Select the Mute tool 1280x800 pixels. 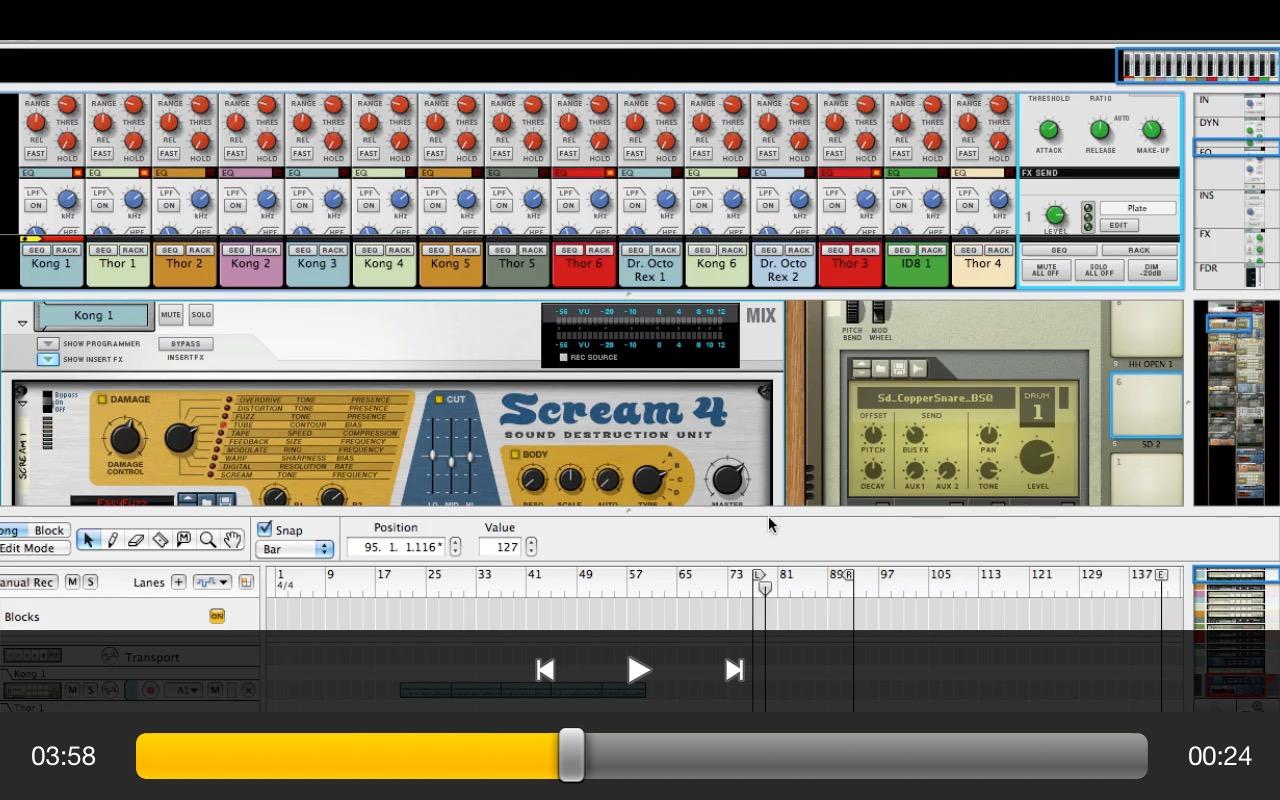[x=184, y=540]
